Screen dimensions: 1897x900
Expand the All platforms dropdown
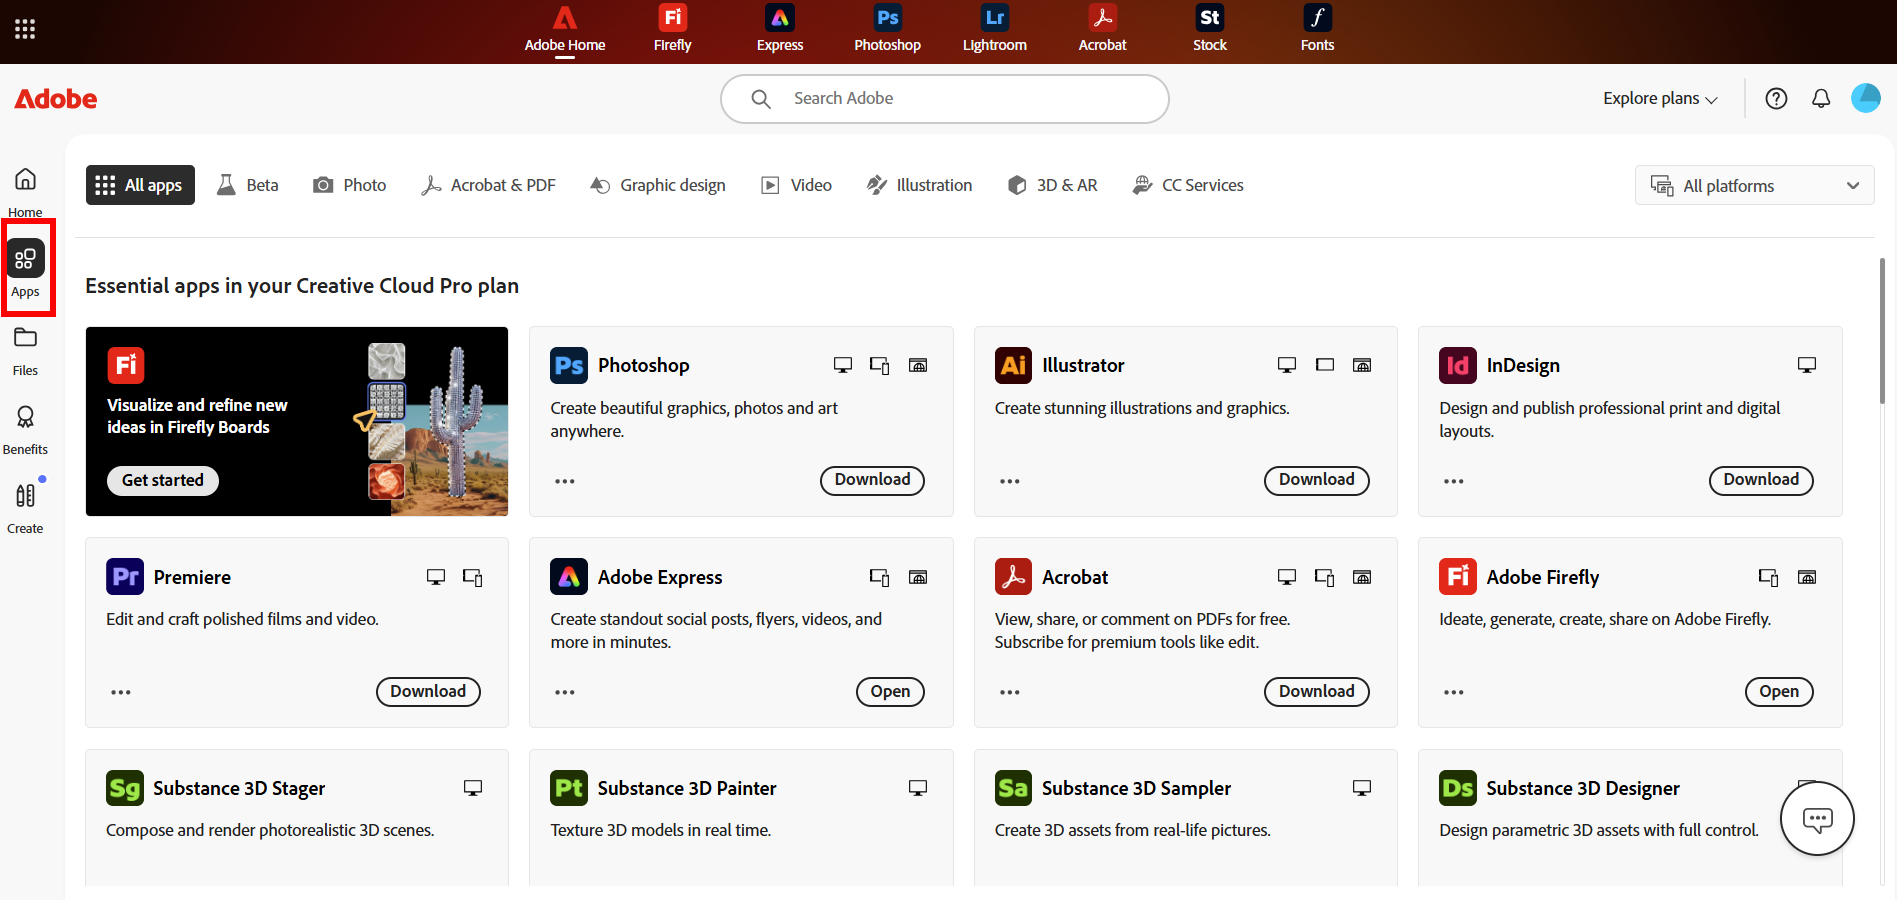[1754, 185]
